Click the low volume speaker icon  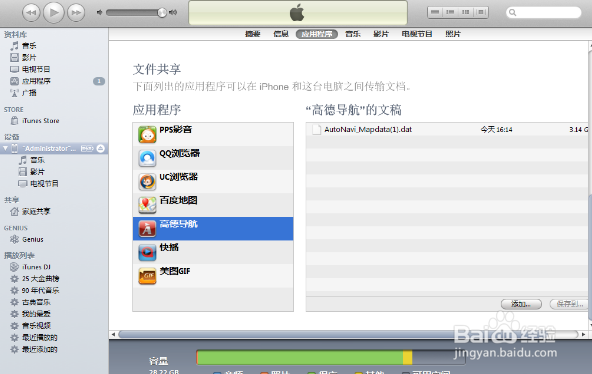(x=100, y=12)
